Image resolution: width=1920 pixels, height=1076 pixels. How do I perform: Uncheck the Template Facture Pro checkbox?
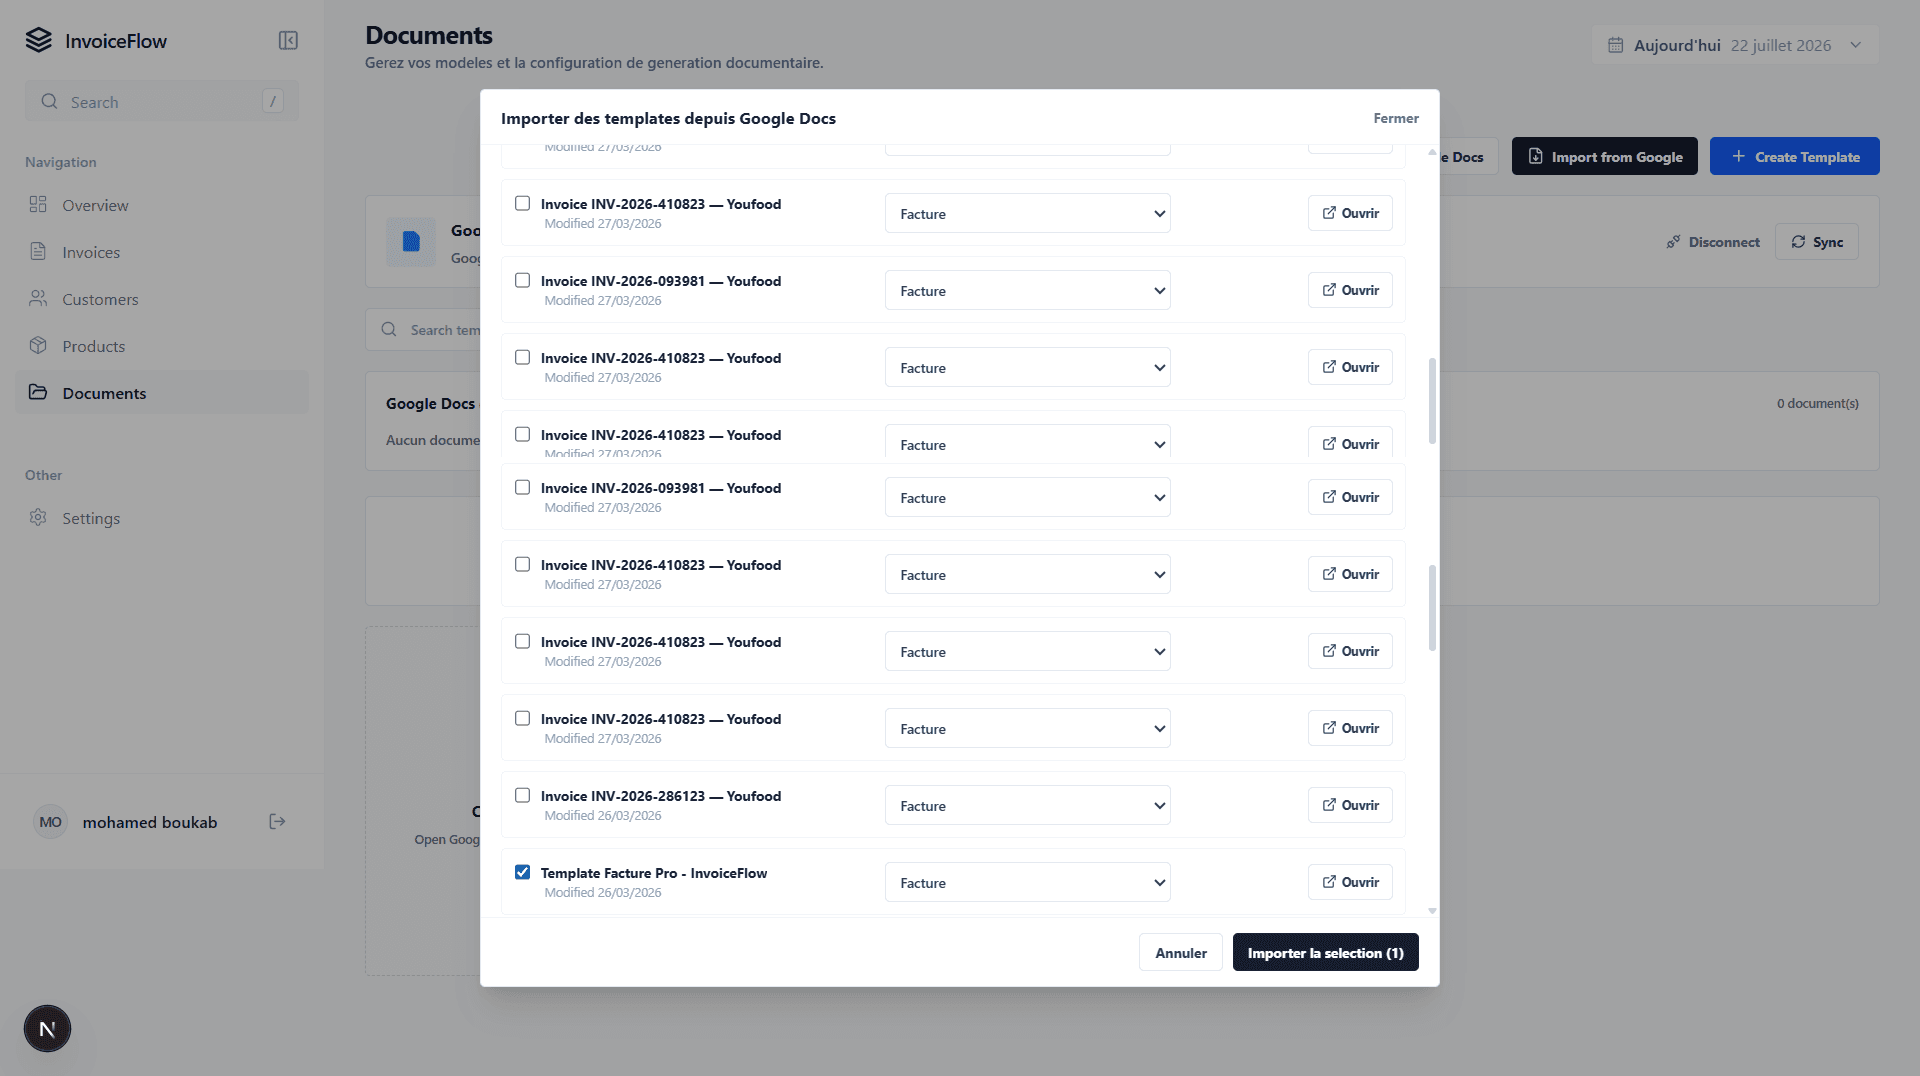click(522, 872)
